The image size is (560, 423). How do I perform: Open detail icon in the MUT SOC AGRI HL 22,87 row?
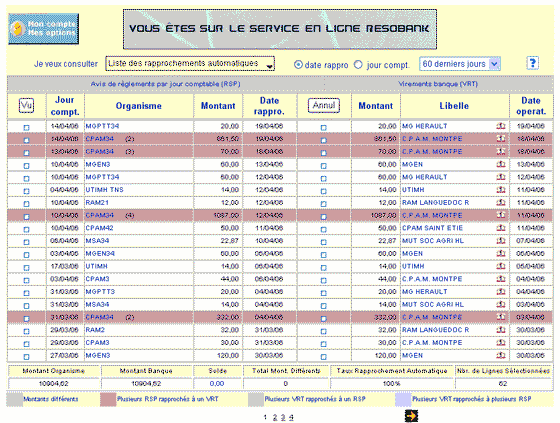click(x=501, y=241)
